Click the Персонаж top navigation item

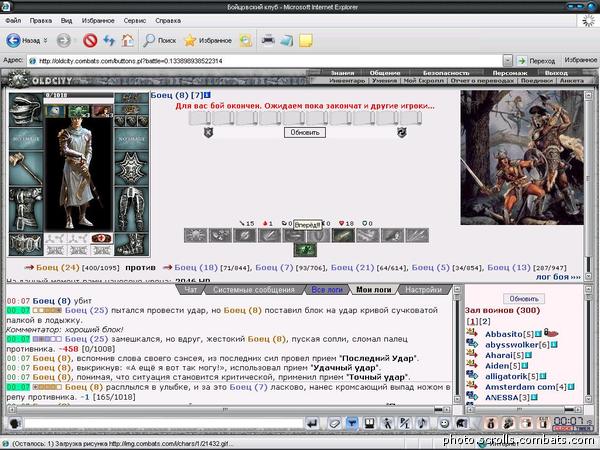[x=510, y=73]
